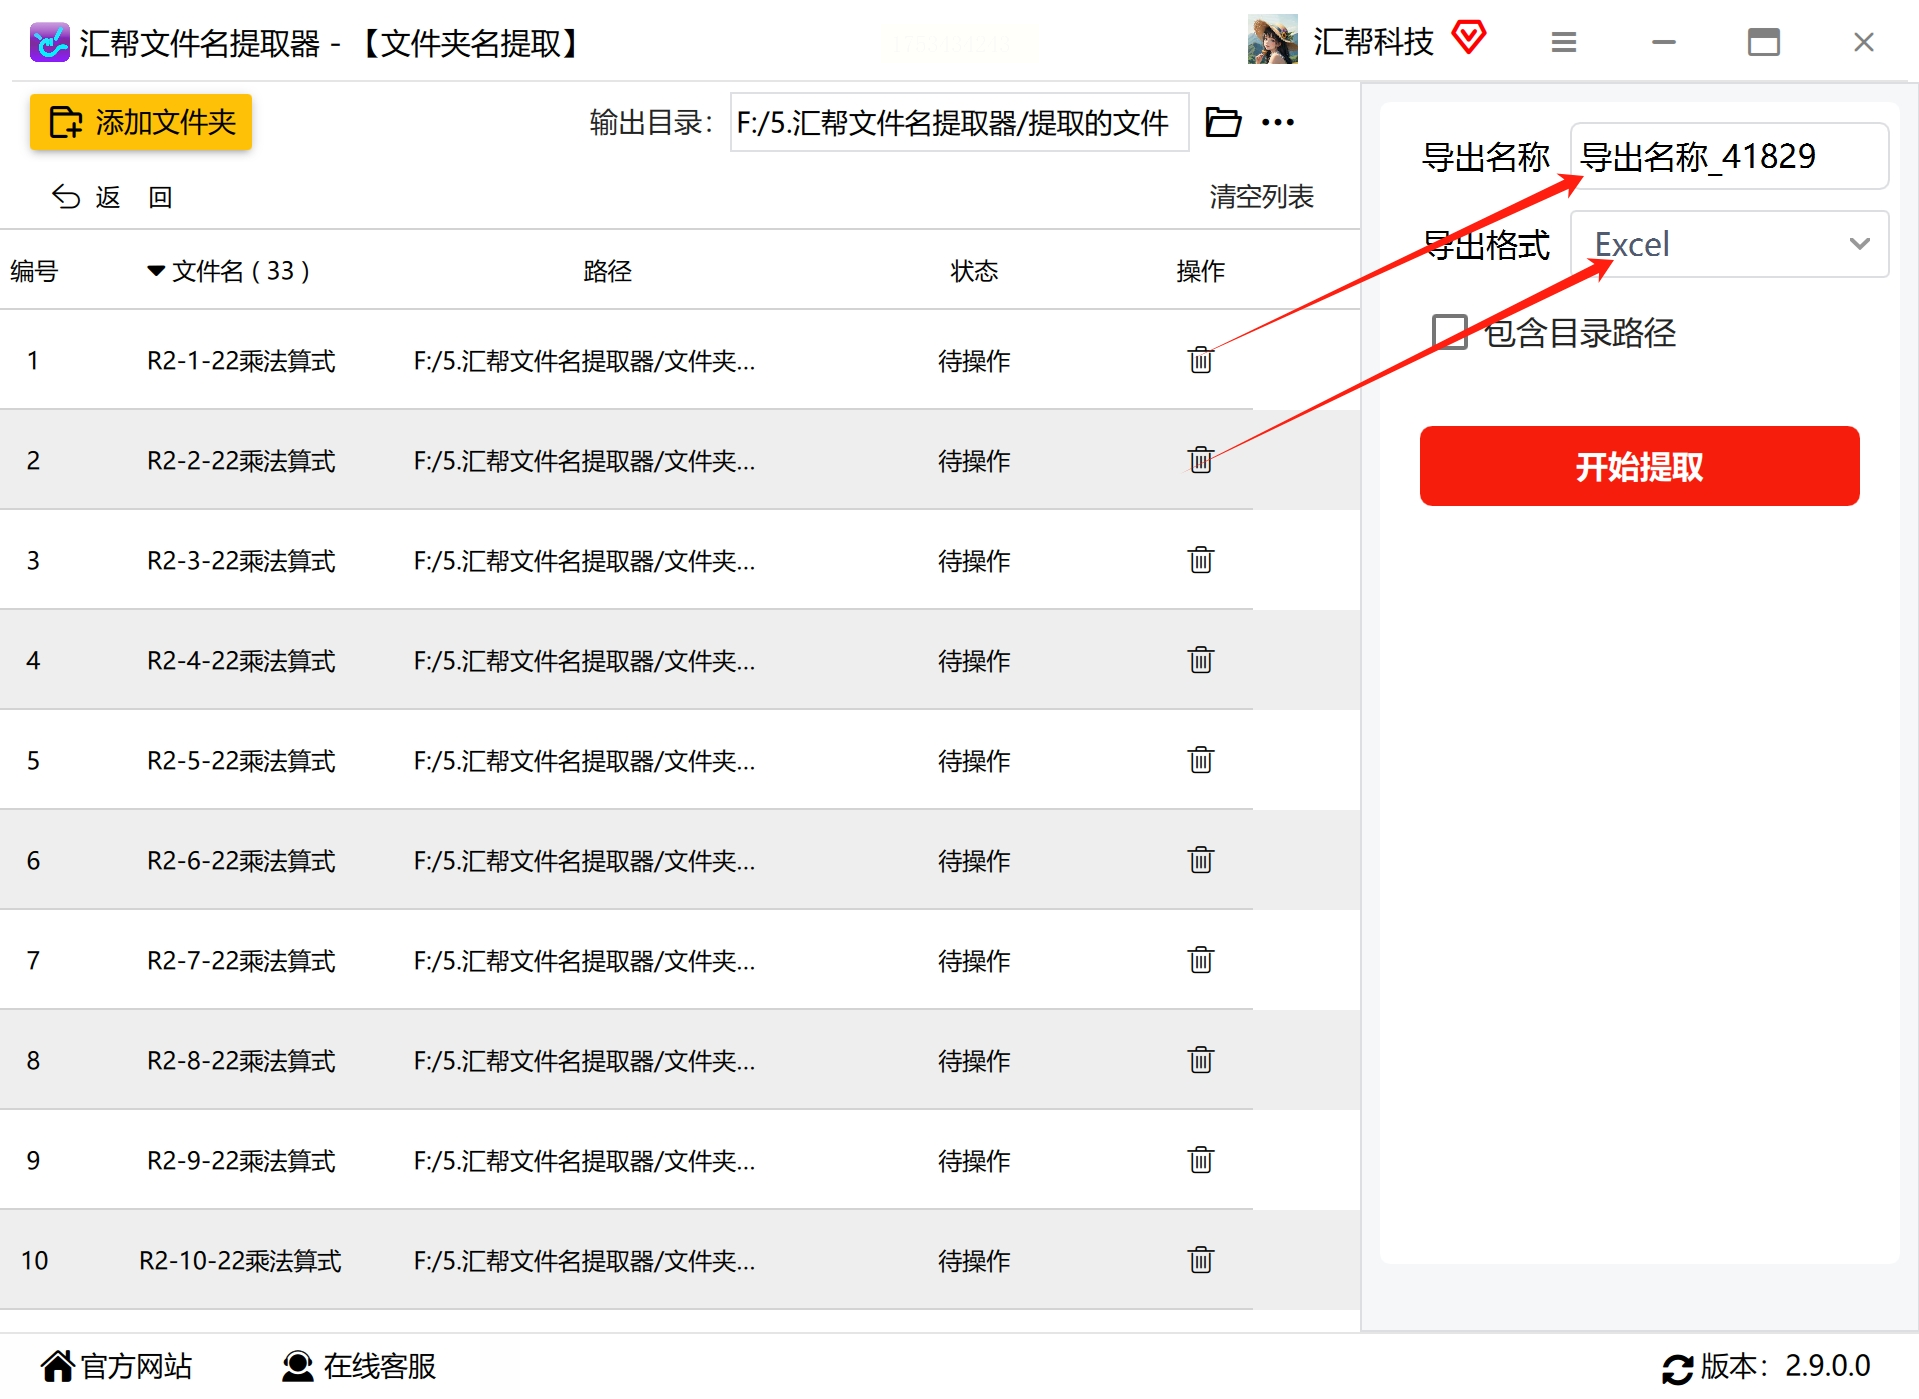Click the trash icon for R2-3-22乘法算式
Image resolution: width=1919 pixels, height=1399 pixels.
pos(1200,560)
